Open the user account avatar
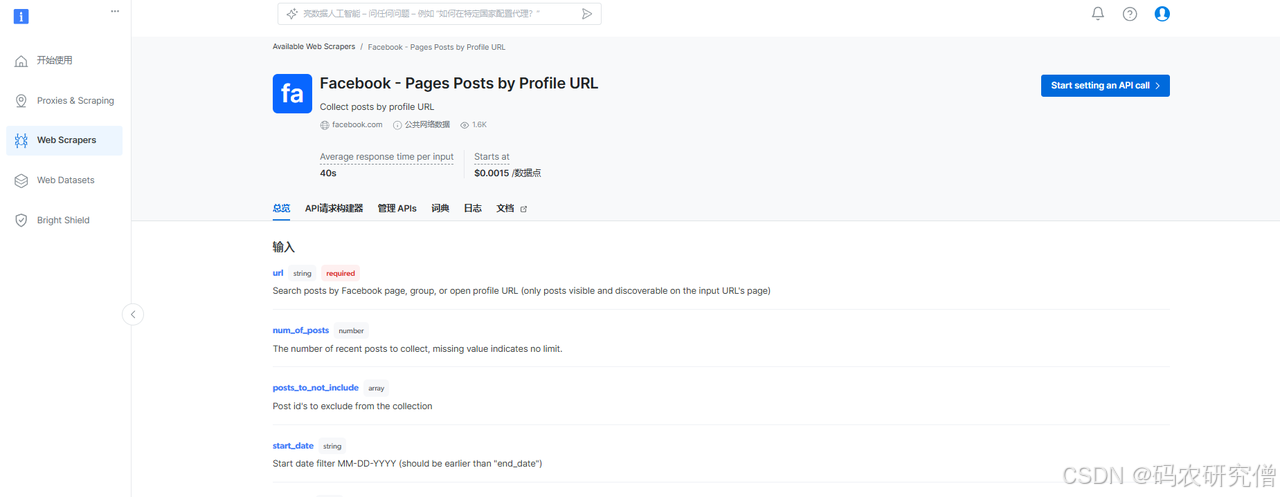This screenshot has width=1280, height=497. click(1162, 14)
